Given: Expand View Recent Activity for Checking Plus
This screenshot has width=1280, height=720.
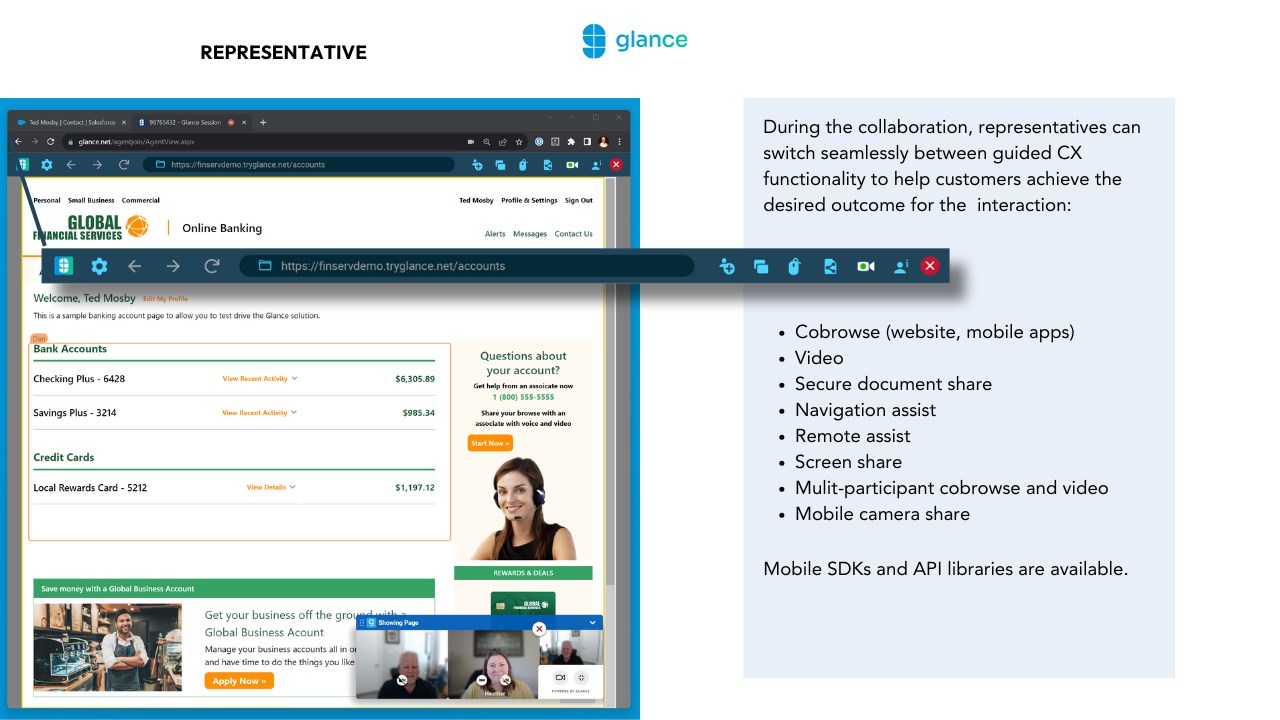Looking at the screenshot, I should (x=260, y=379).
